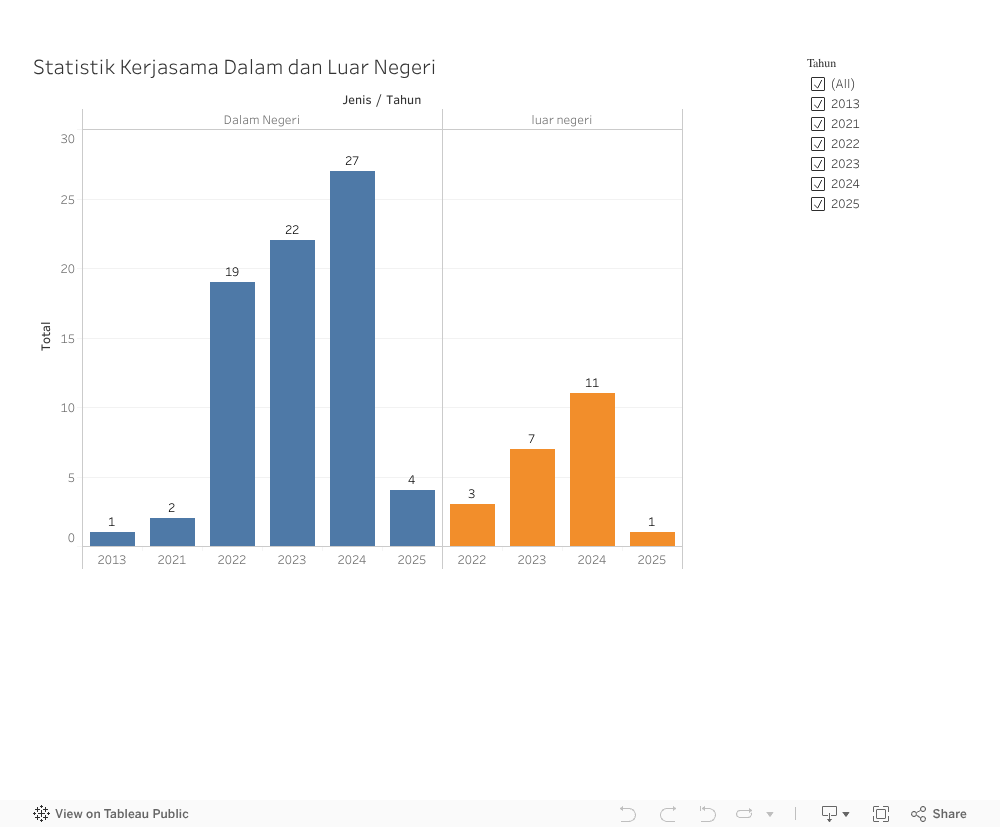The width and height of the screenshot is (1000, 827).
Task: Toggle the (All) year checkbox
Action: [x=818, y=84]
